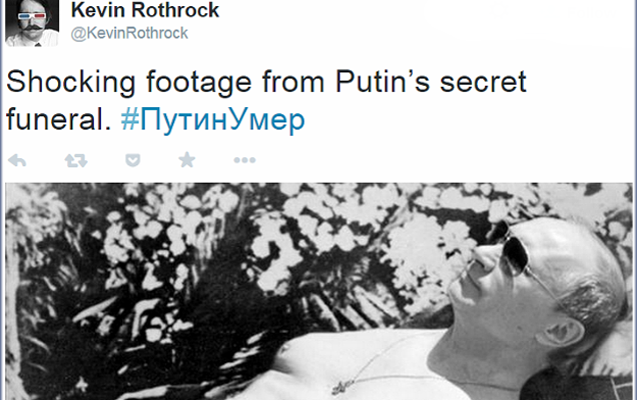The height and width of the screenshot is (400, 637).
Task: Click the 3D glasses in the profile picture
Action: 32,17
